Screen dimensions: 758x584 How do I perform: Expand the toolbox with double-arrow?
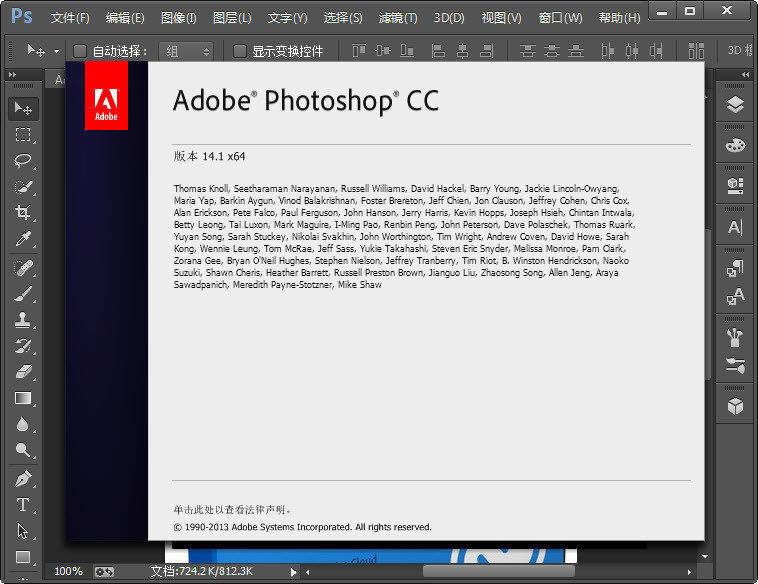pyautogui.click(x=13, y=74)
